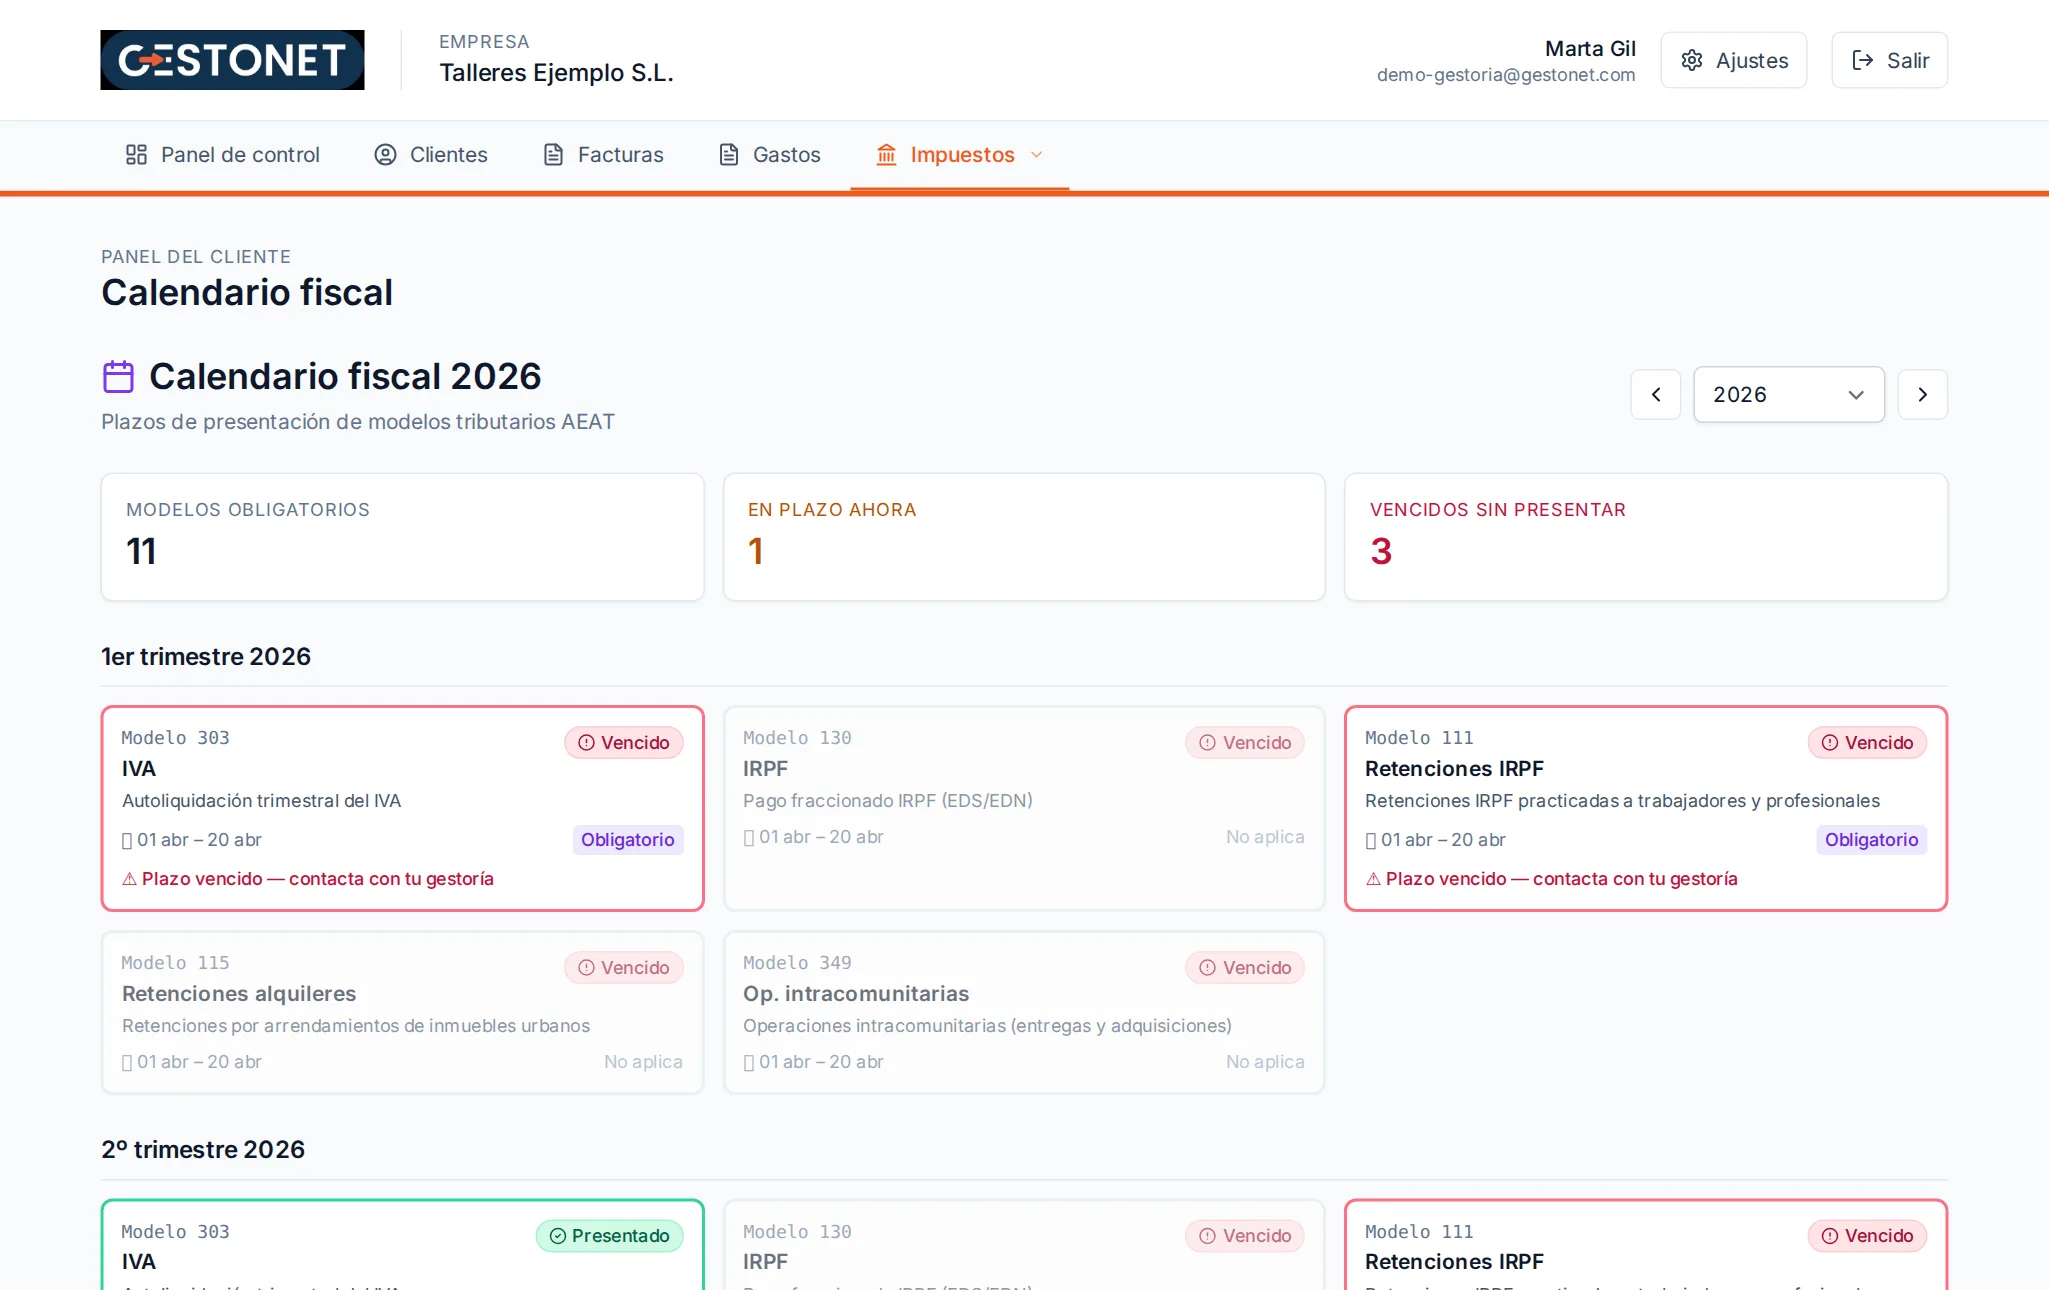Click the Modelos obligatorios summary card
Viewport: 2049px width, 1290px height.
[403, 537]
